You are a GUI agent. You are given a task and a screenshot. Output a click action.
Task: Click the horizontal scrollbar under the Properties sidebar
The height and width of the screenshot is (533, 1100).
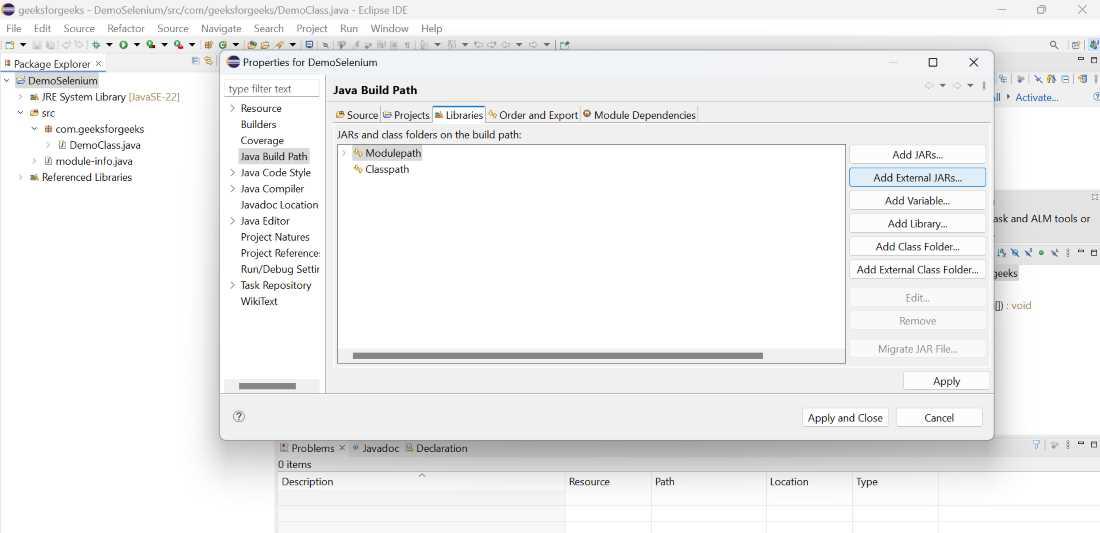(x=267, y=386)
